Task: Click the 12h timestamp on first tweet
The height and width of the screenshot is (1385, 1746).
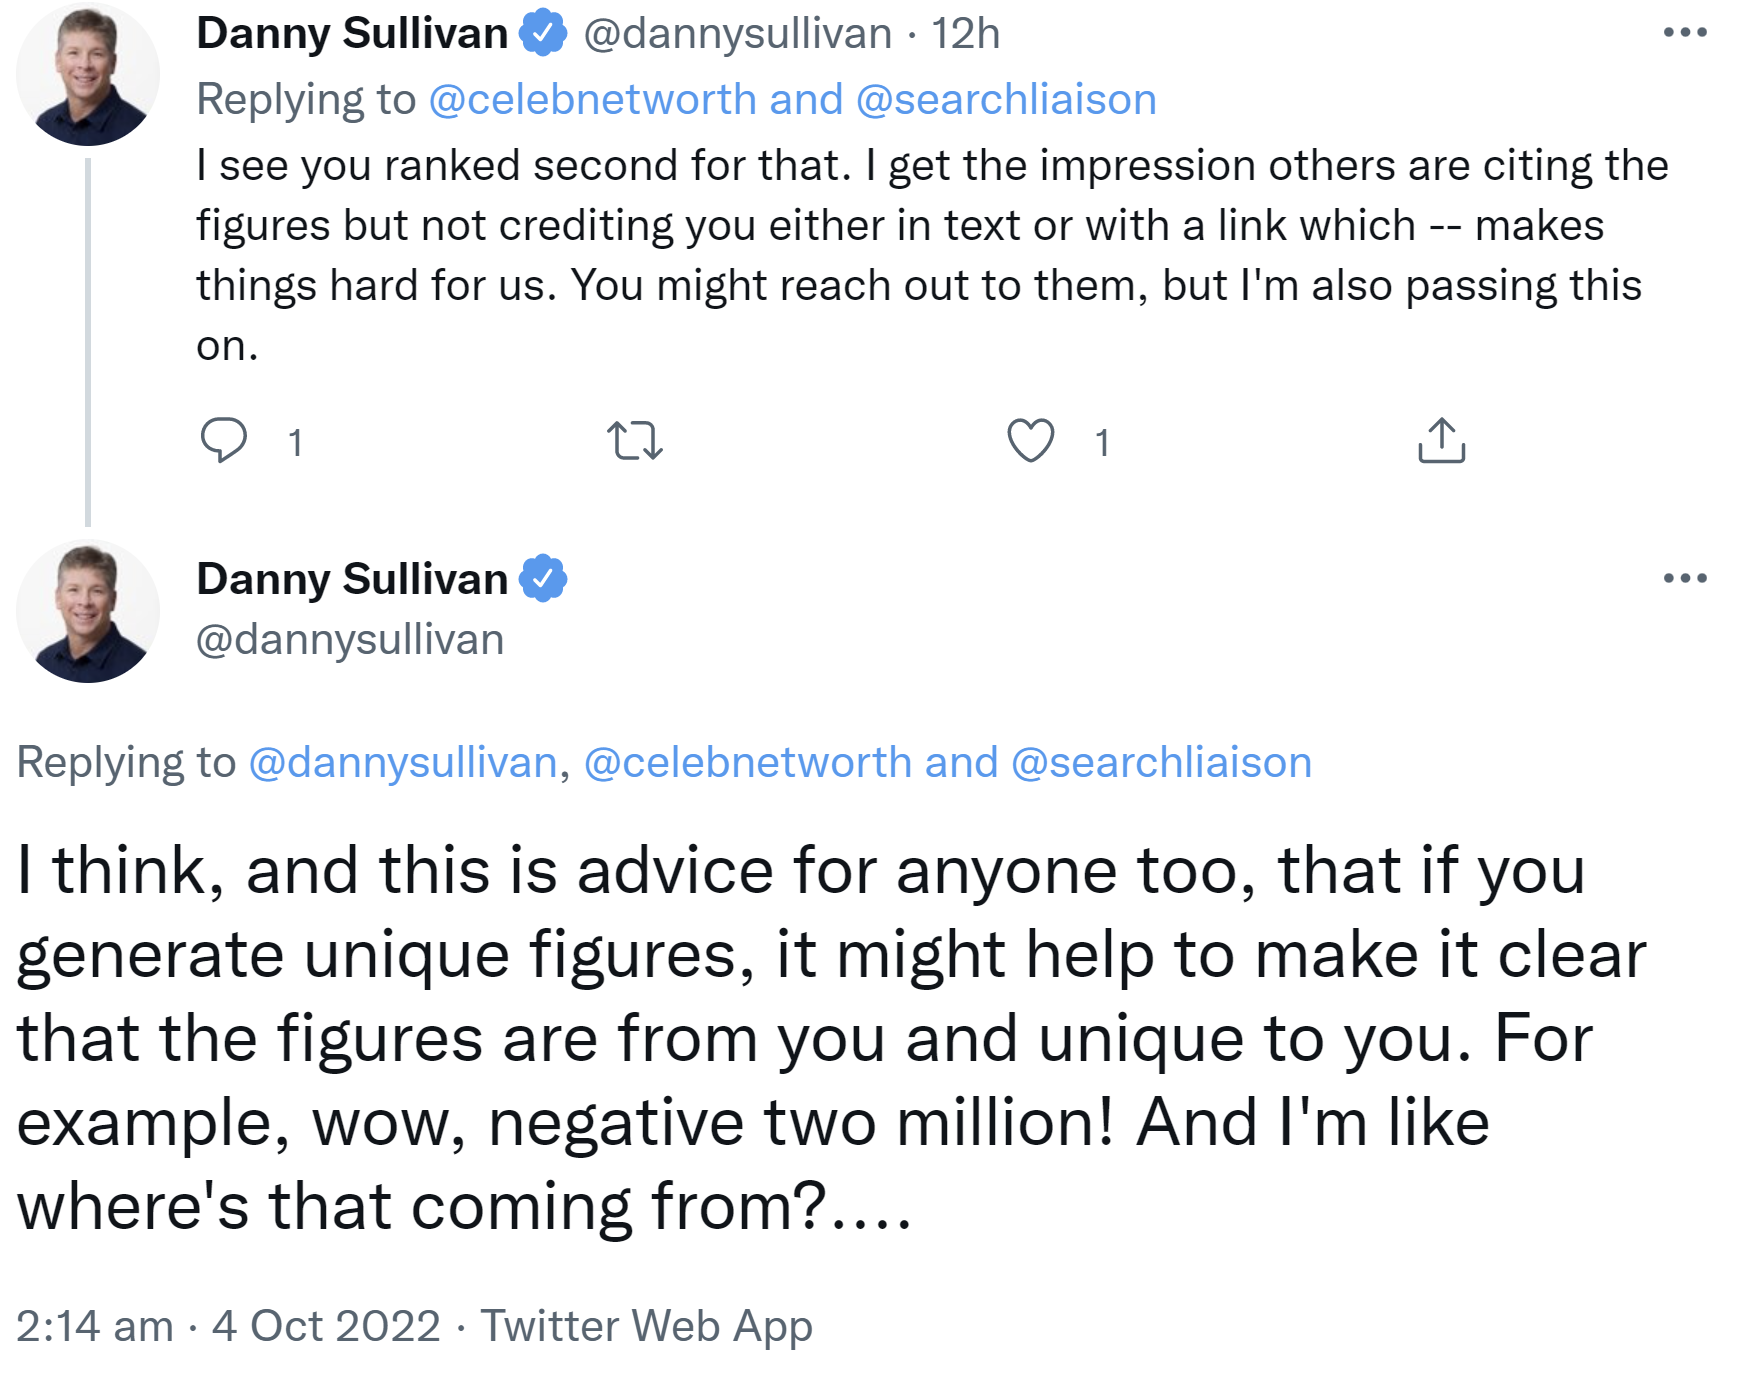Action: (x=965, y=34)
